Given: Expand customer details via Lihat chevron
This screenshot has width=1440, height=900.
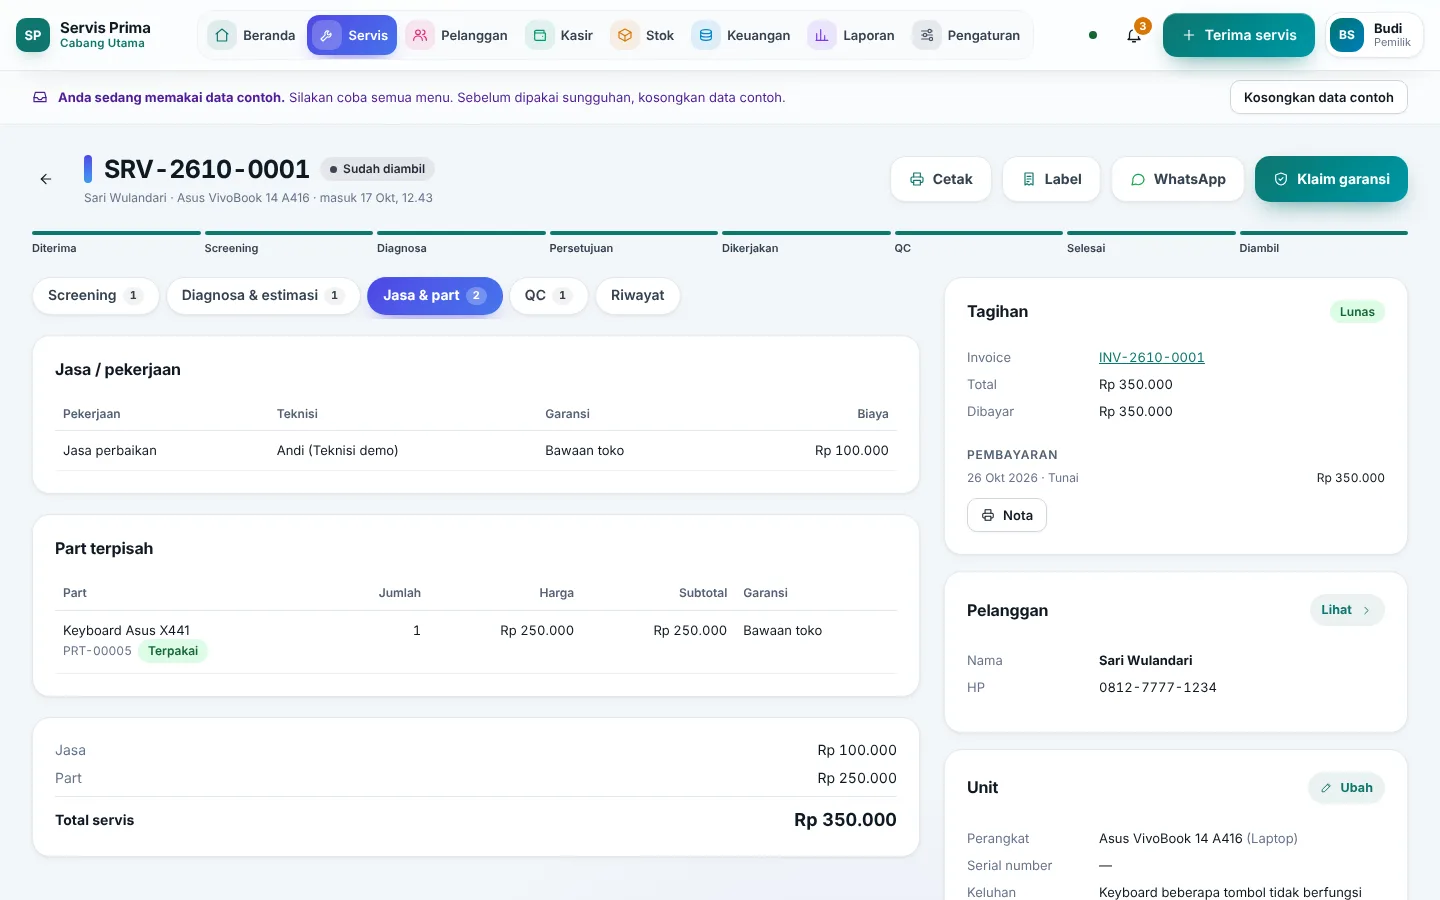Looking at the screenshot, I should 1366,610.
